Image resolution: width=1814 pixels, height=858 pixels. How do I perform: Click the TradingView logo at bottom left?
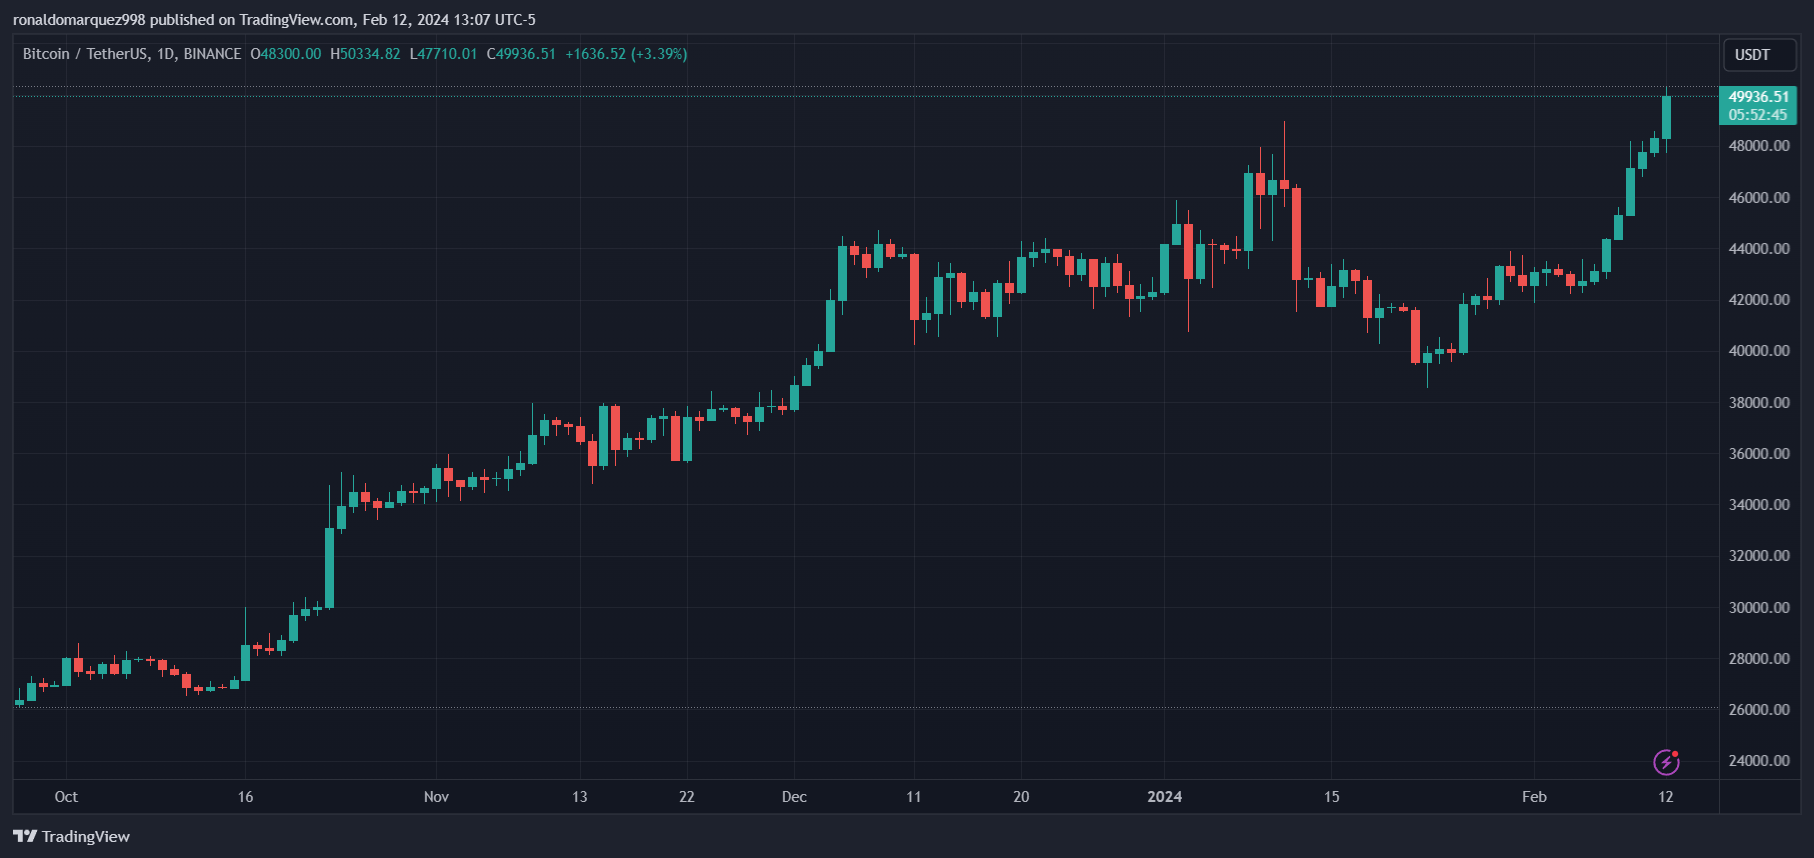click(72, 836)
